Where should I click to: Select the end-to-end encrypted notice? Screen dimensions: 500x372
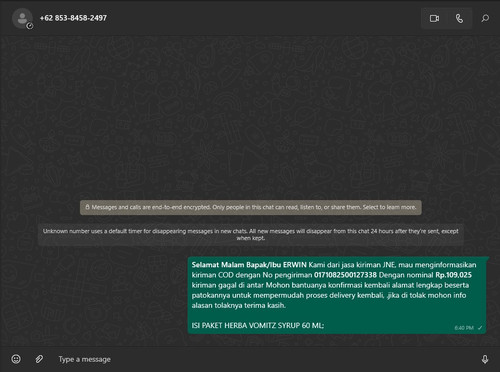tap(251, 207)
